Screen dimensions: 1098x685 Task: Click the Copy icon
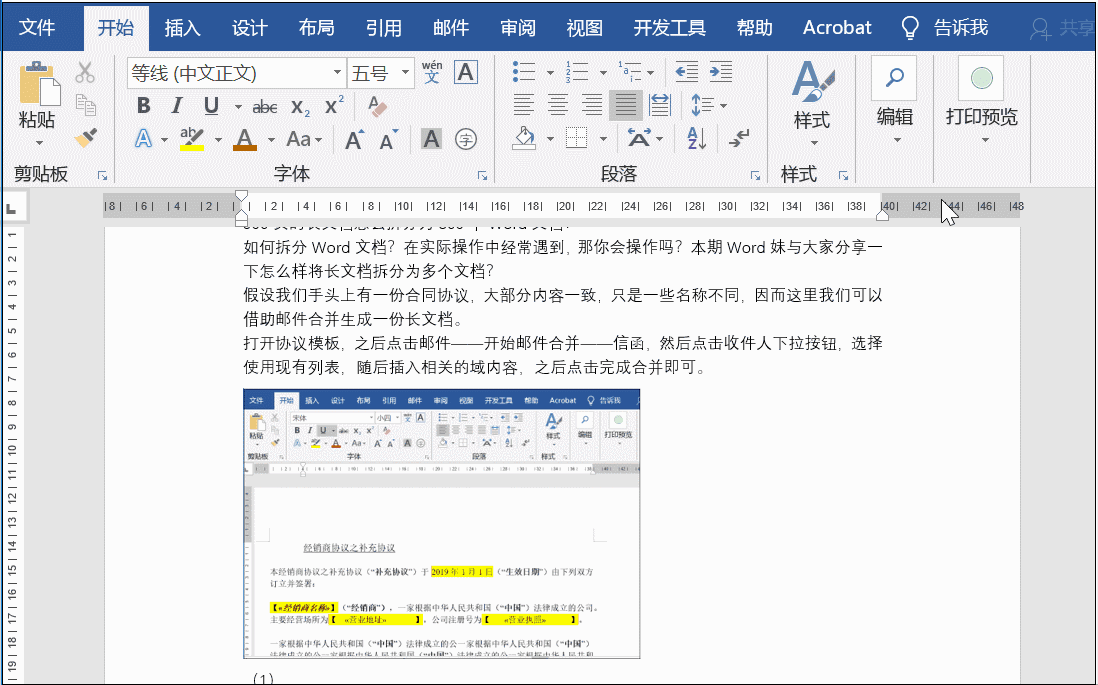[85, 104]
